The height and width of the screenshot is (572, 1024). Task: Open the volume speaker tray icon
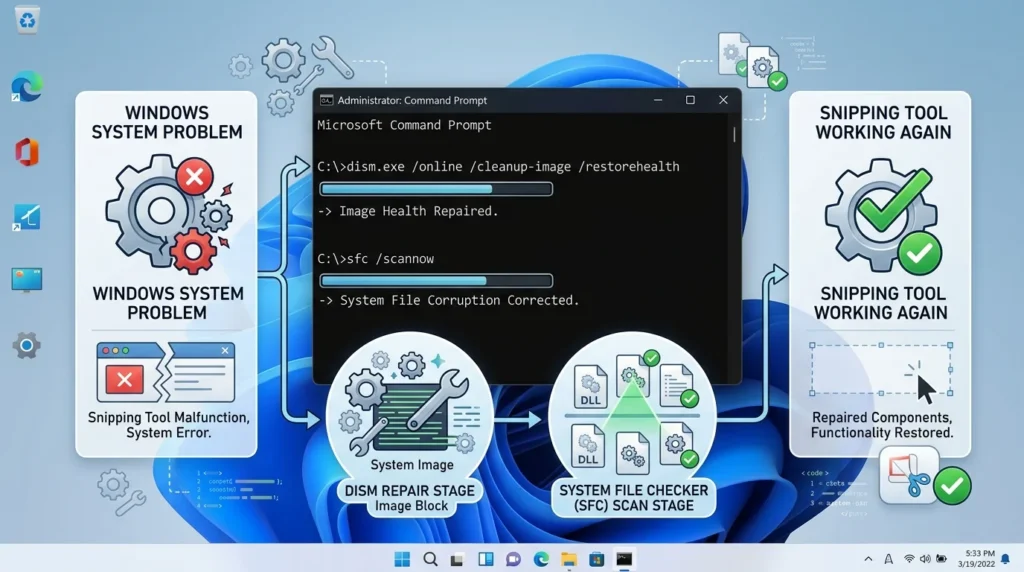[x=925, y=559]
